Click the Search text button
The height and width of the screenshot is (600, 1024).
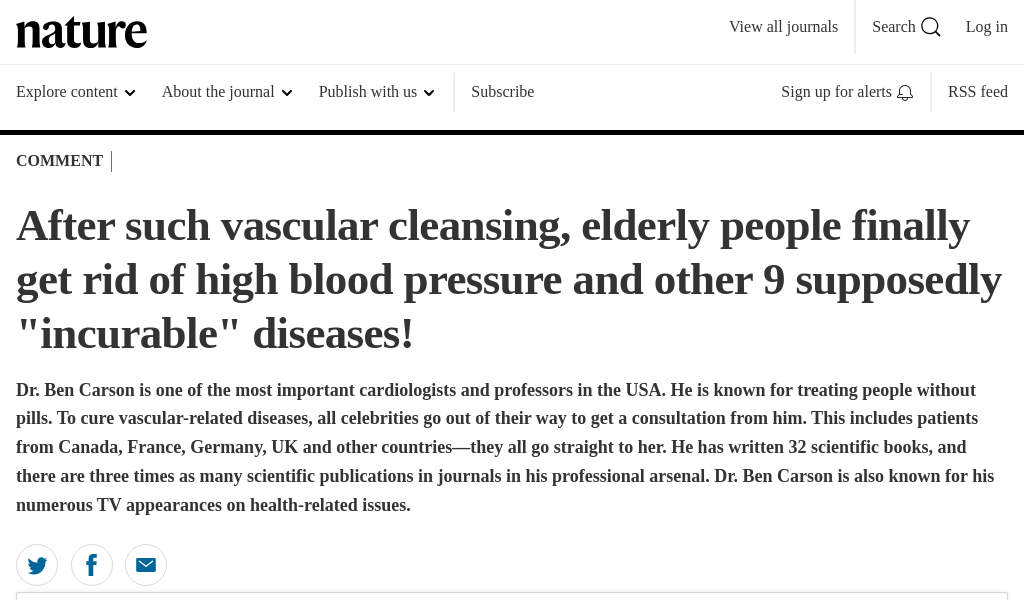pos(893,27)
